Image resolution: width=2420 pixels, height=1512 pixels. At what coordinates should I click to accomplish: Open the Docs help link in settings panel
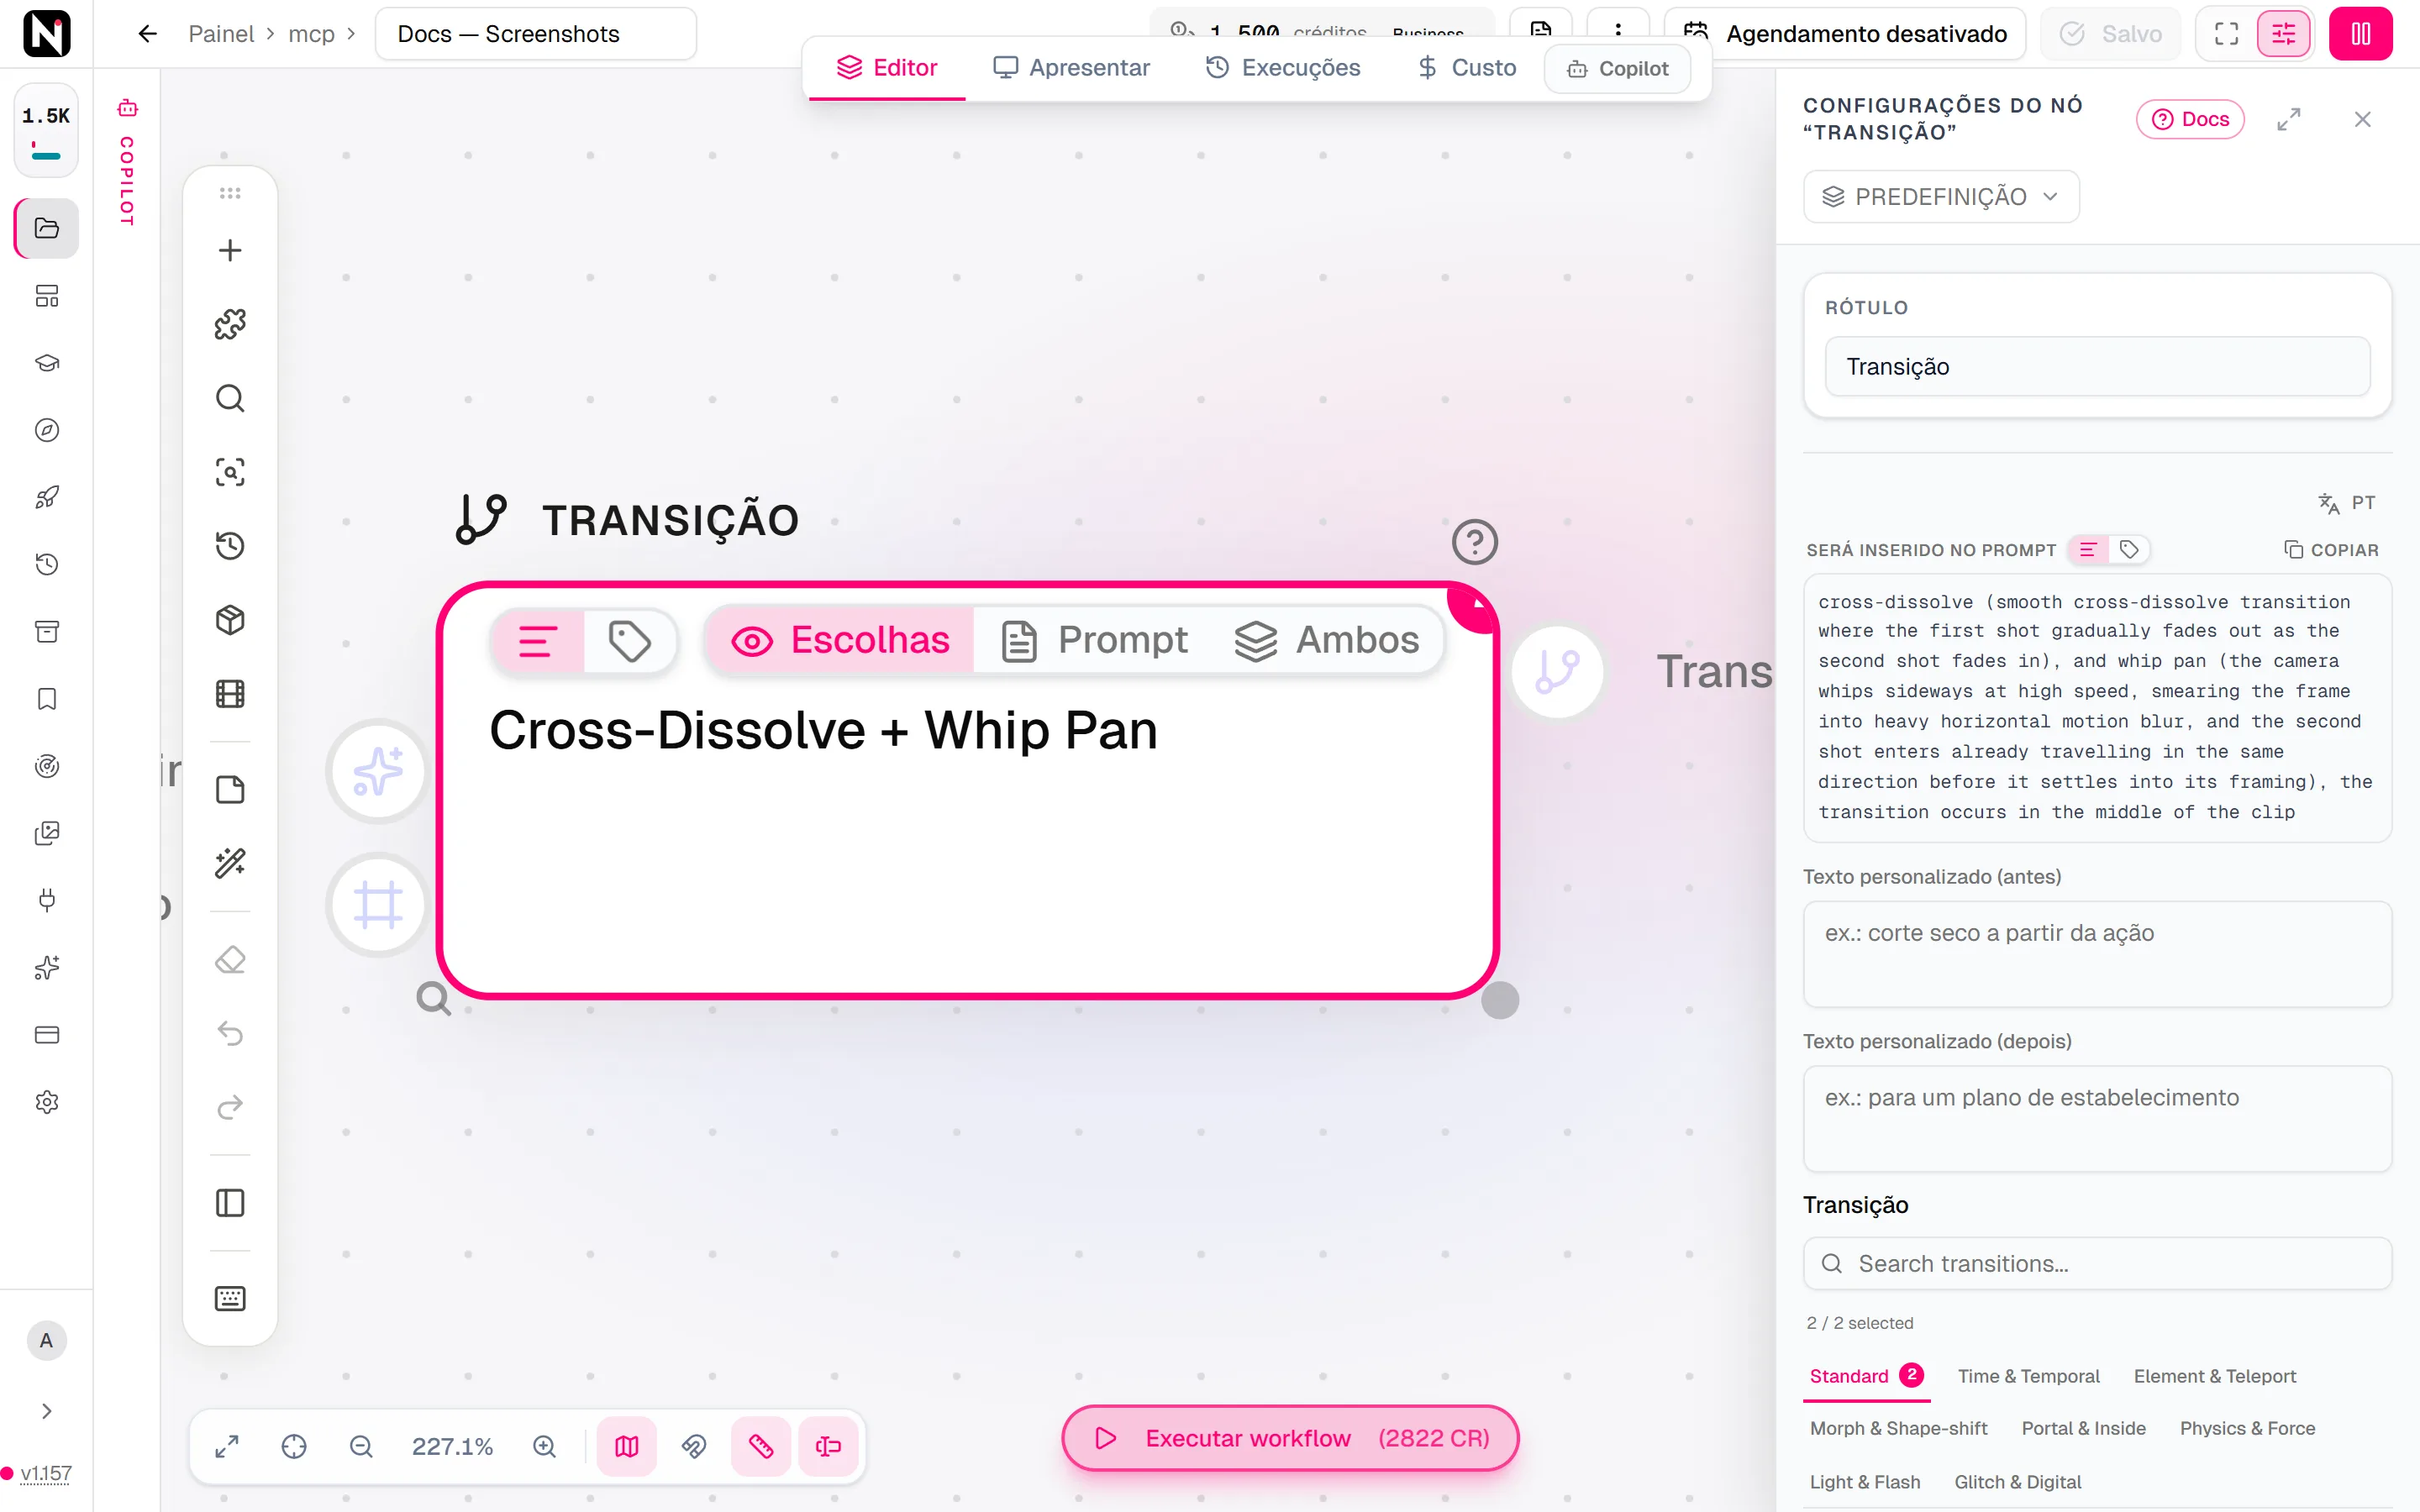coord(2191,119)
